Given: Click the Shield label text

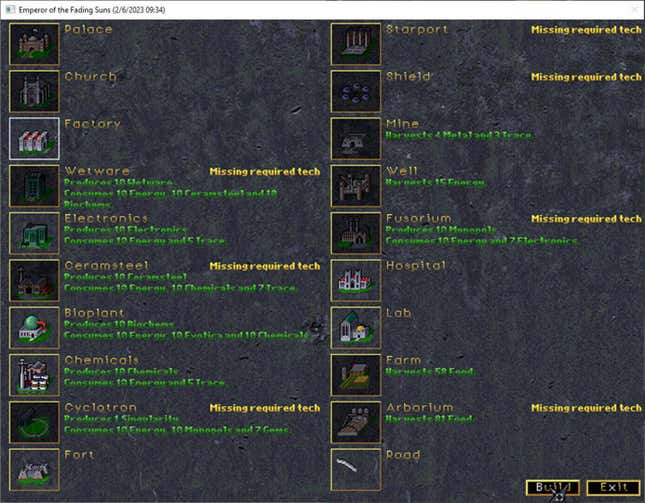Looking at the screenshot, I should click(408, 76).
